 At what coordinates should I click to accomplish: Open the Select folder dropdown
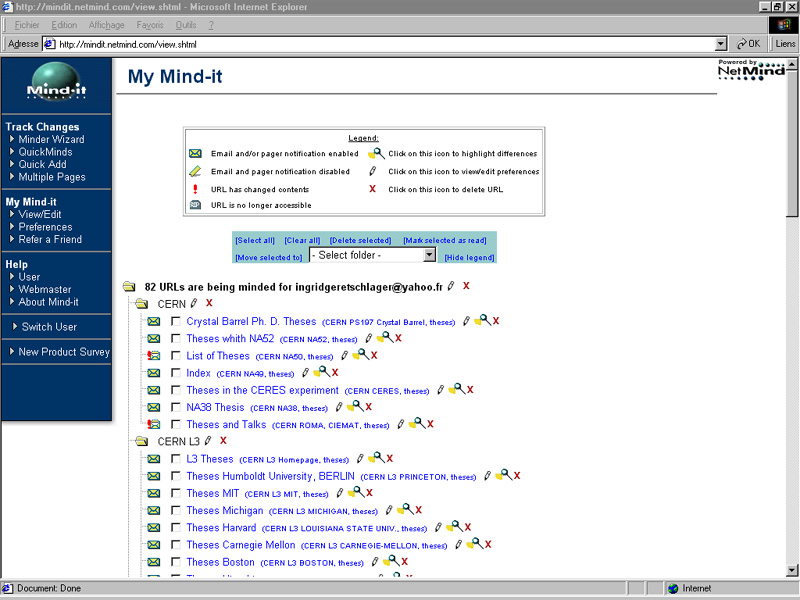[x=372, y=255]
